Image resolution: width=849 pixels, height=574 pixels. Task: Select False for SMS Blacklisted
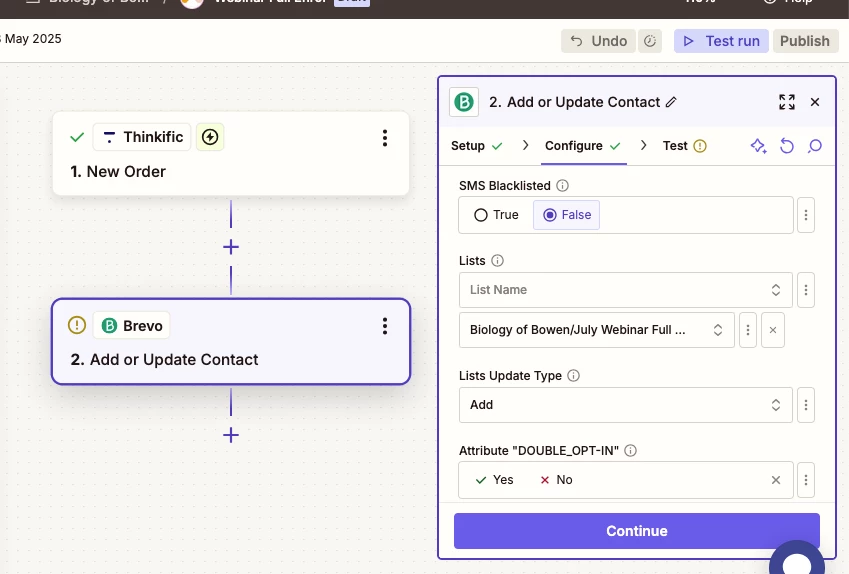coord(566,215)
